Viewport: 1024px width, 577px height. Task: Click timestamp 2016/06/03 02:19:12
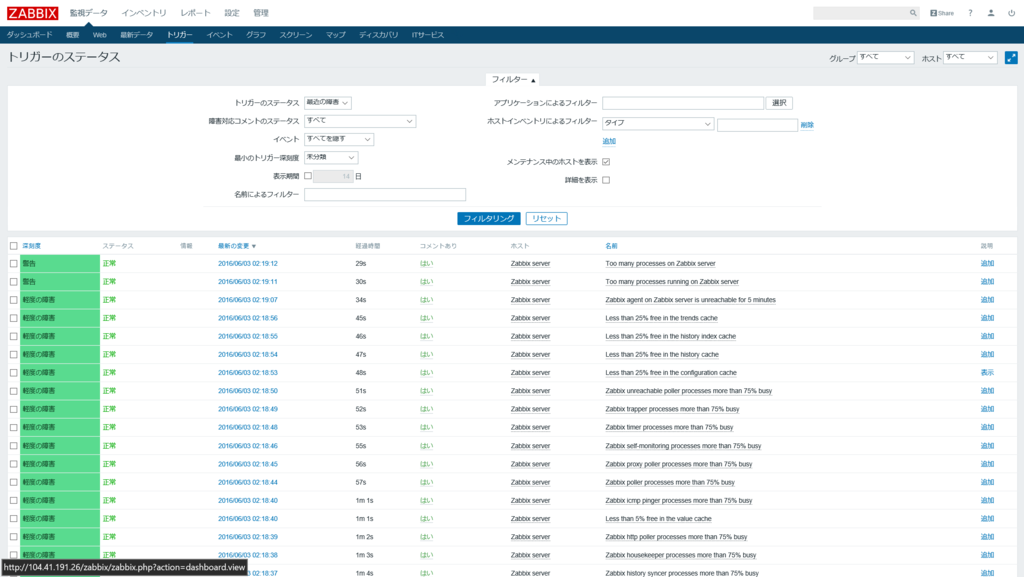pos(248,264)
